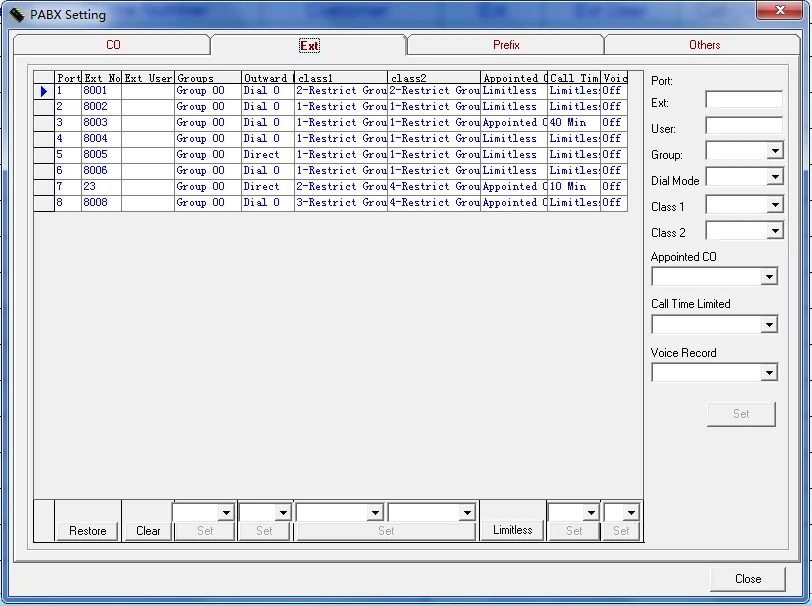
Task: Focus the User text field
Action: pyautogui.click(x=743, y=126)
